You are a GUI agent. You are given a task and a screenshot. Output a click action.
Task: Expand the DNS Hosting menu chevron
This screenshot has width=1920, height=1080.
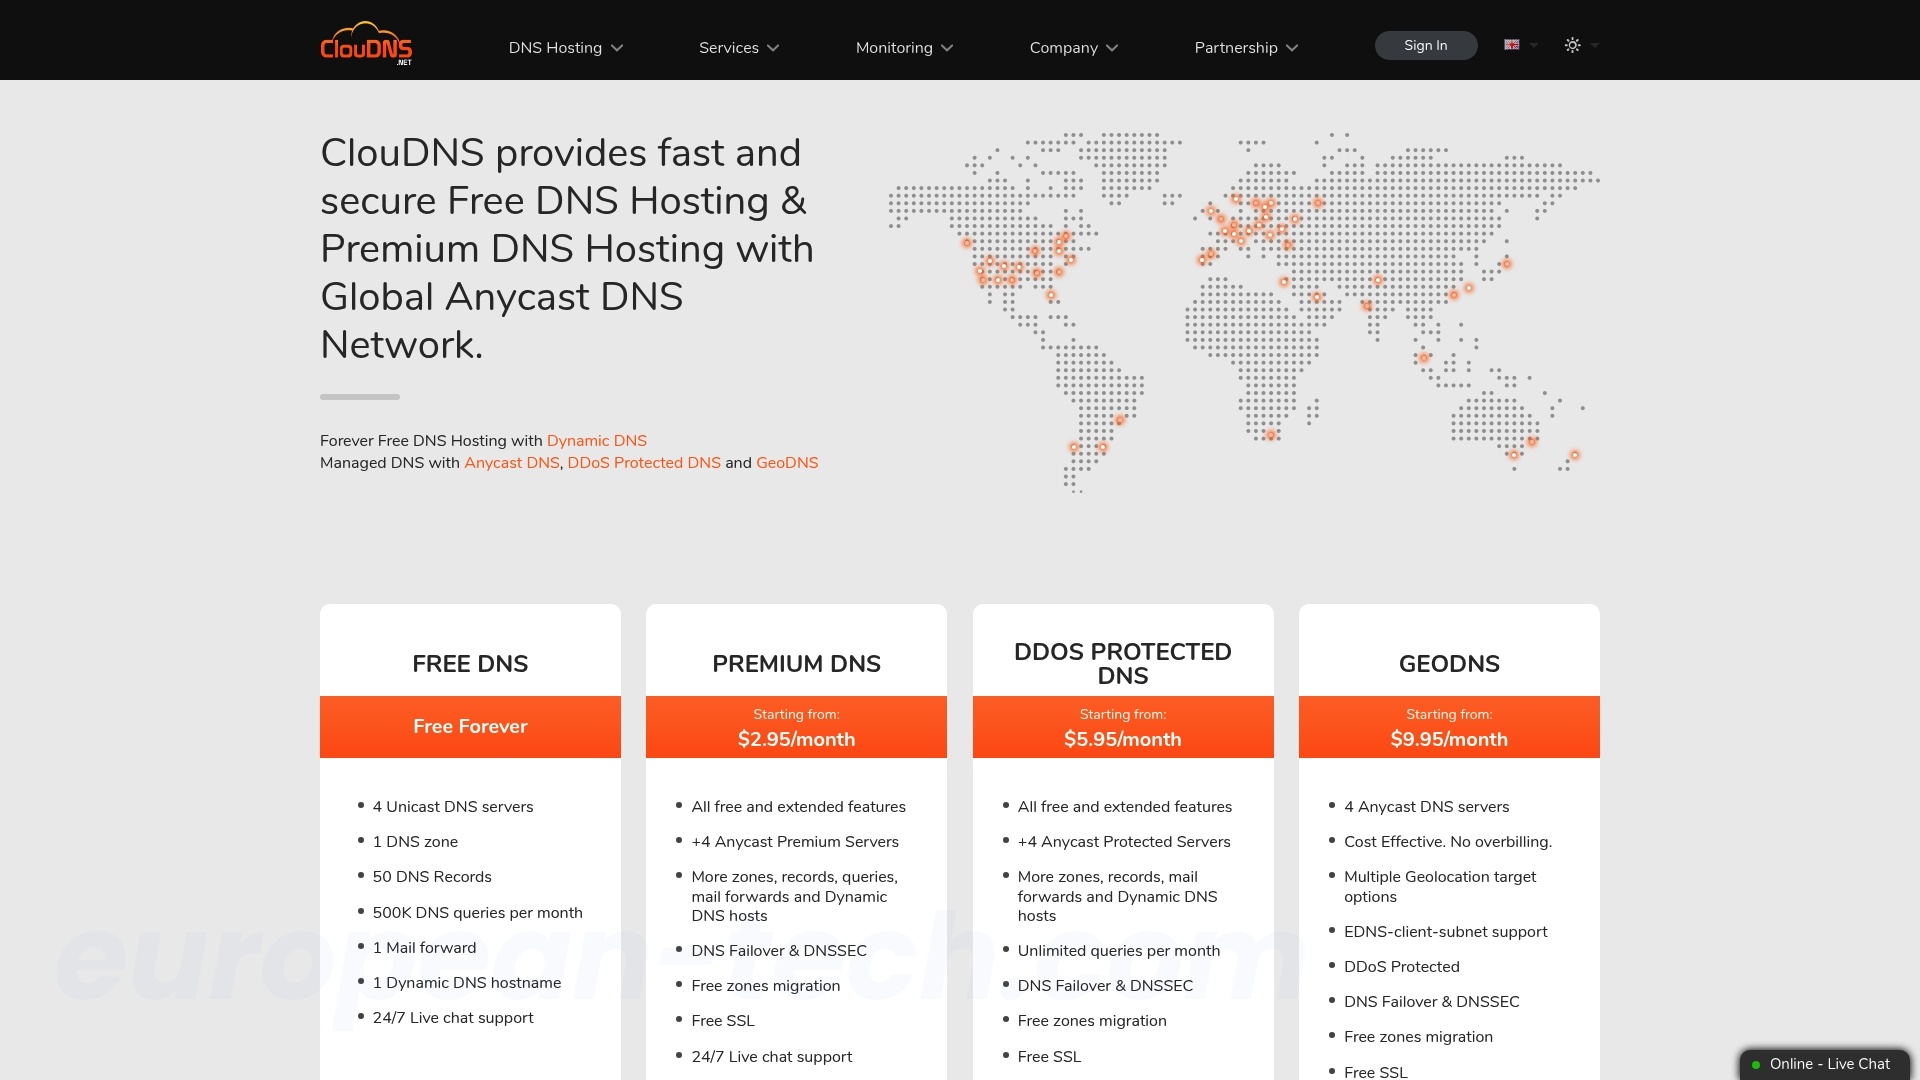tap(617, 48)
